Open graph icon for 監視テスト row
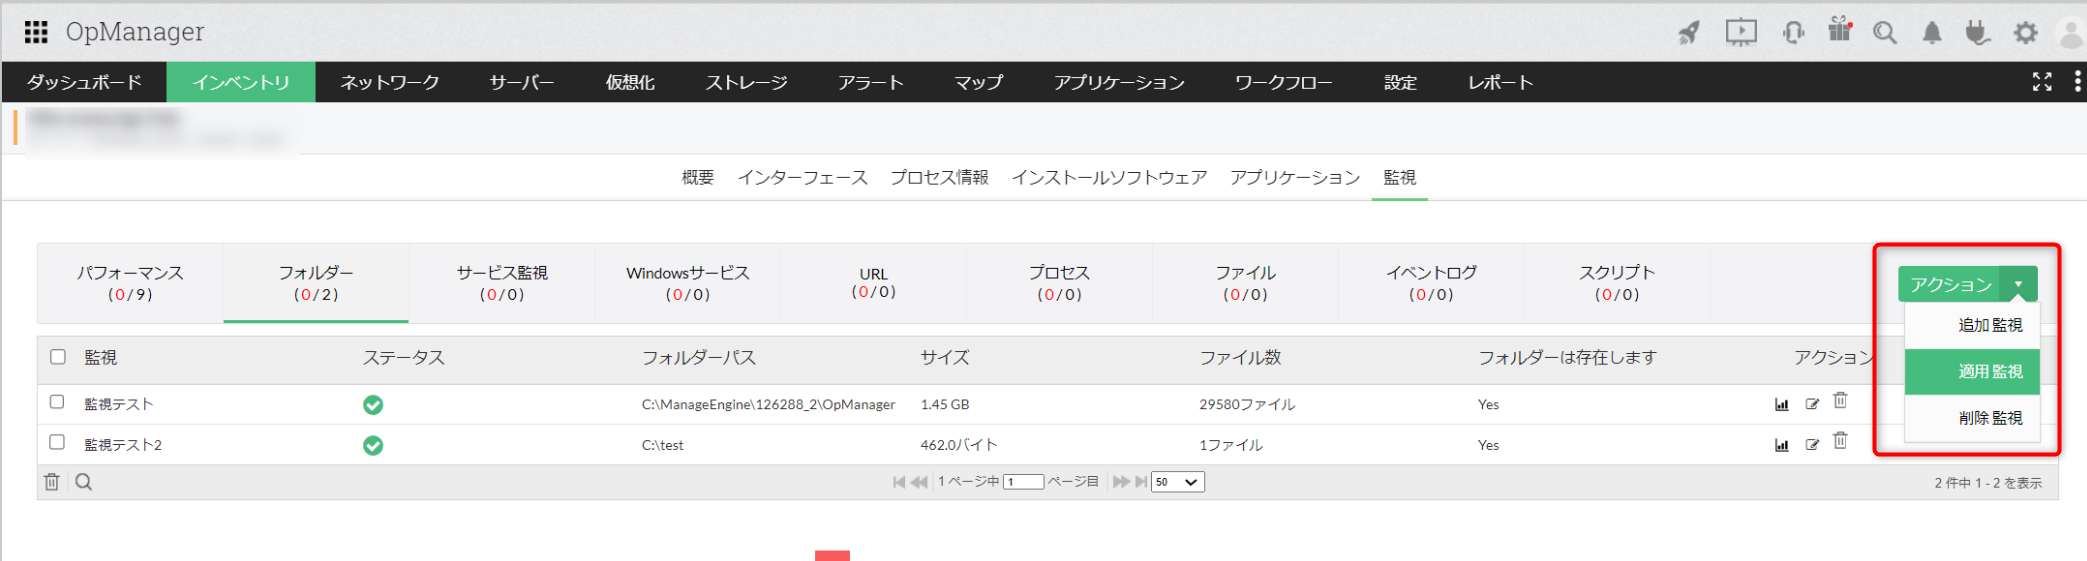 pyautogui.click(x=1781, y=404)
